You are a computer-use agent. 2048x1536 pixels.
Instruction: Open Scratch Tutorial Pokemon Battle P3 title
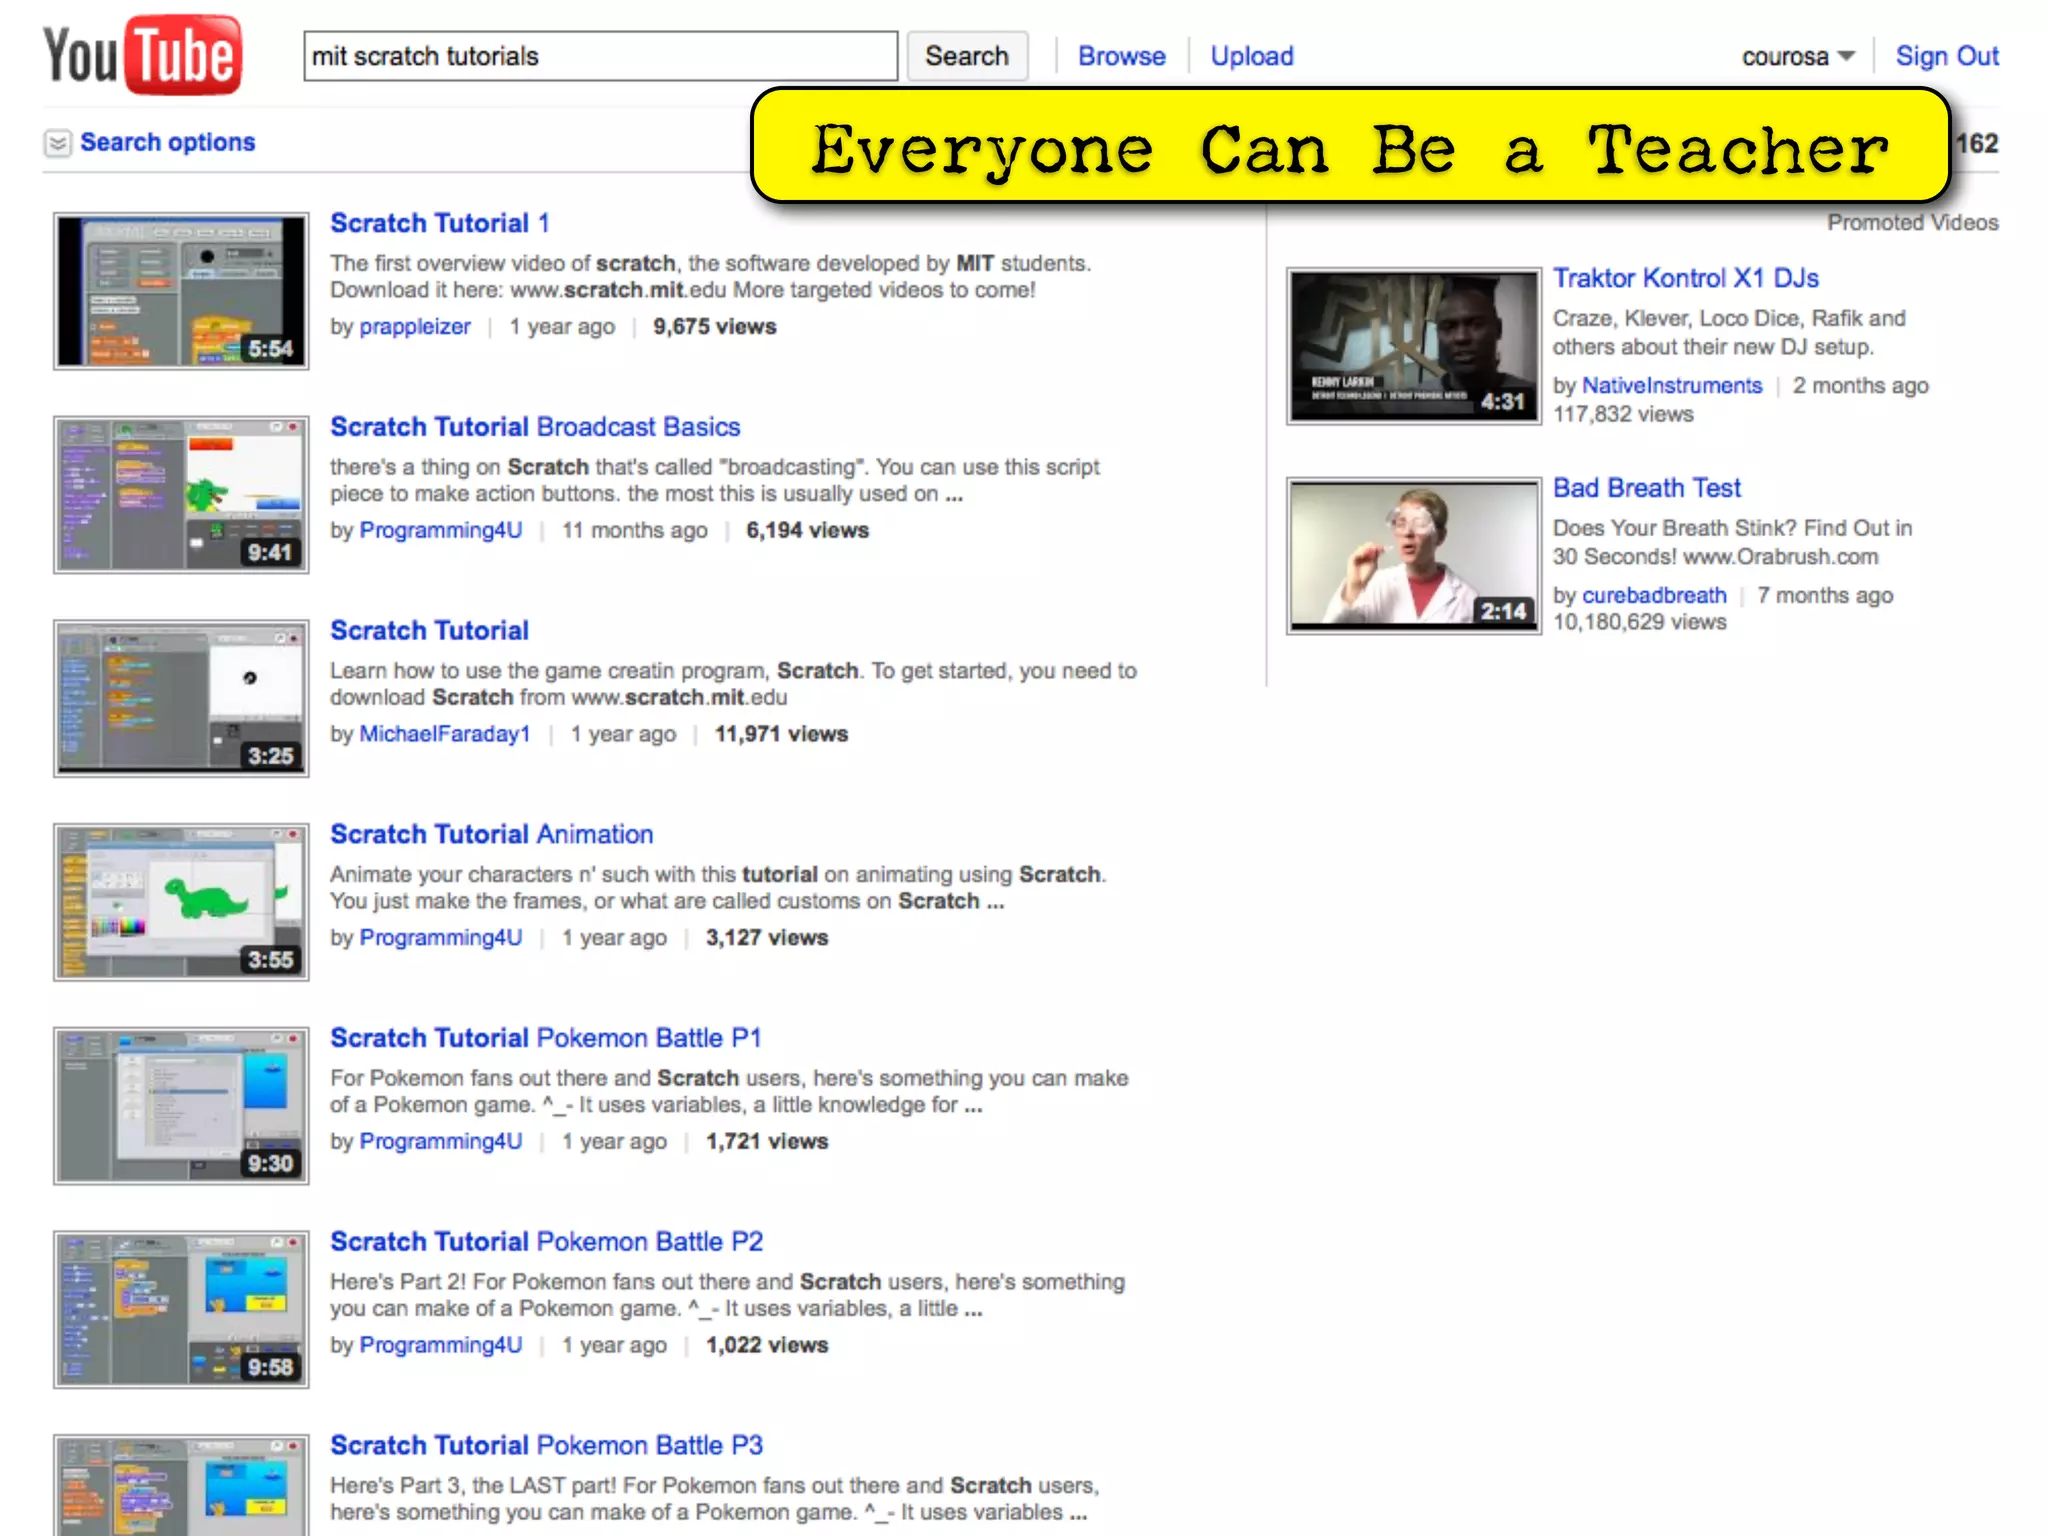[546, 1446]
